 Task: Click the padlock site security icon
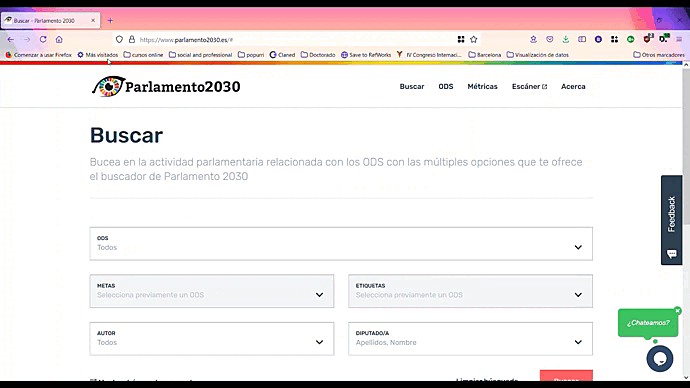click(x=132, y=39)
